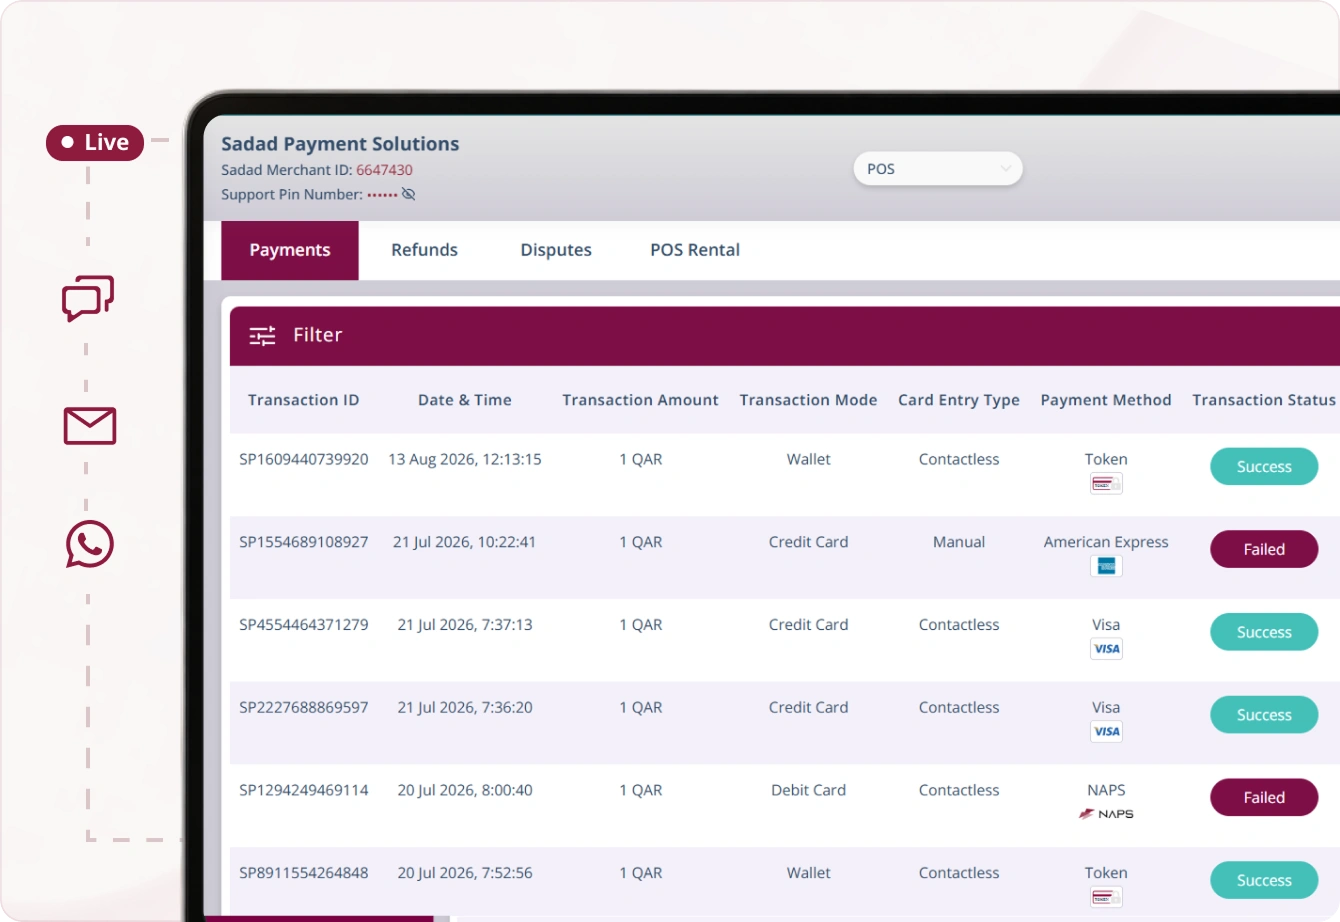Click Failed status for American Express transaction
The width and height of the screenshot is (1340, 922).
pos(1264,549)
